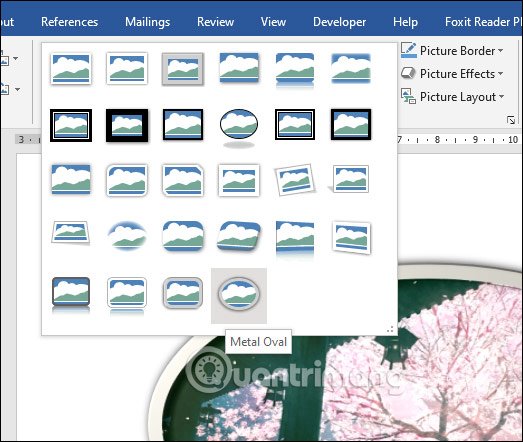The width and height of the screenshot is (523, 442).
Task: Go to the View tab
Action: pos(273,22)
